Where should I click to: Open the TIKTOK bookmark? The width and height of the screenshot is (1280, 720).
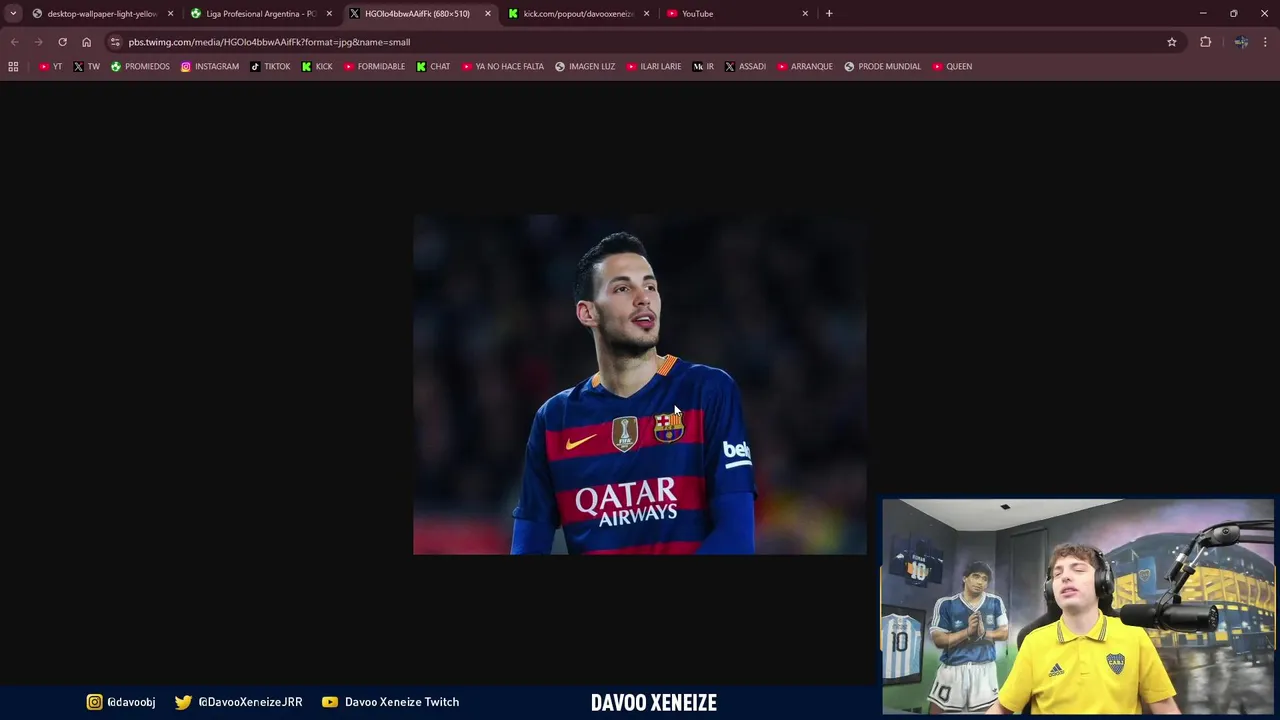pos(270,66)
